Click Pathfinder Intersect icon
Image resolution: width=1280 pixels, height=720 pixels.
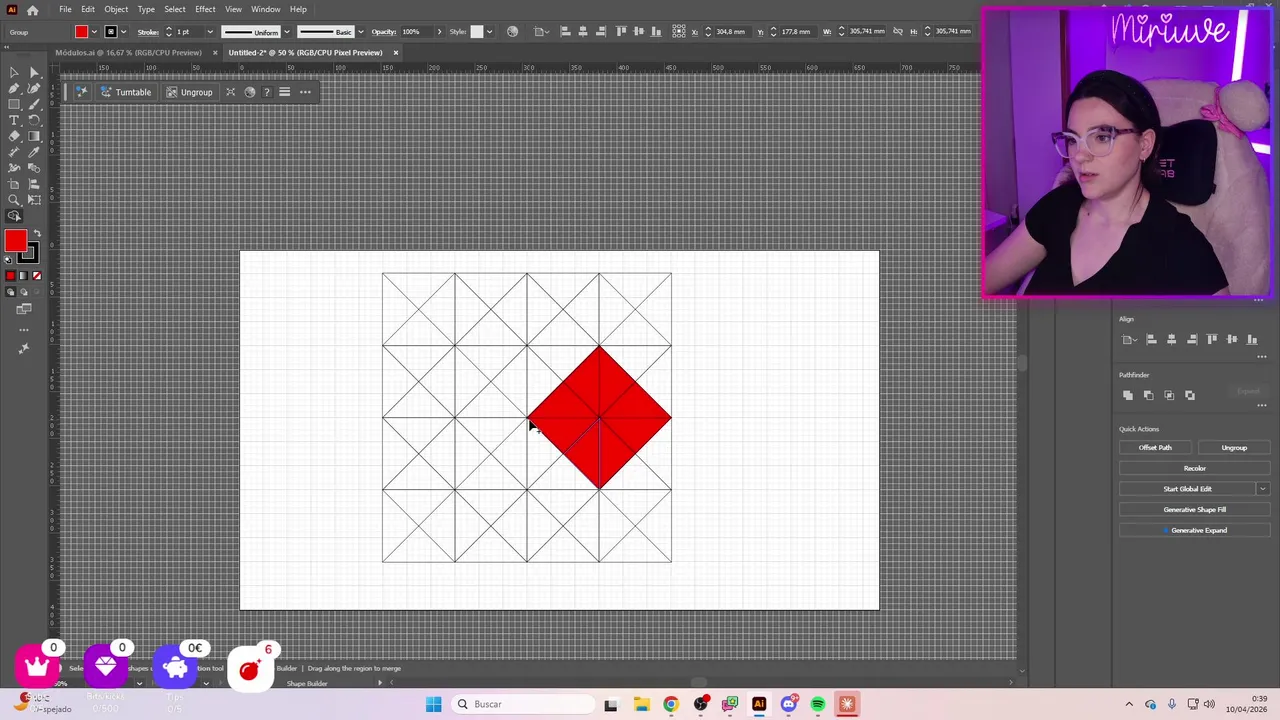tap(1169, 395)
